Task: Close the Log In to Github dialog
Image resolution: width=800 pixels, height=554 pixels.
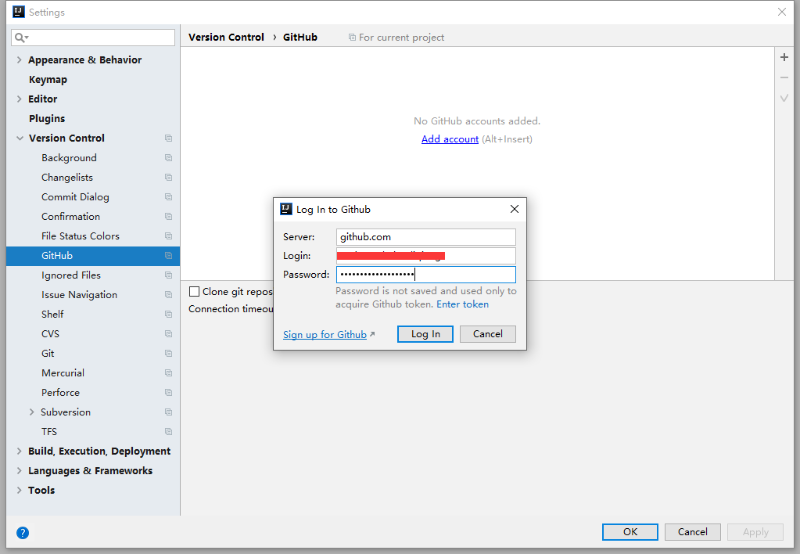Action: [514, 210]
